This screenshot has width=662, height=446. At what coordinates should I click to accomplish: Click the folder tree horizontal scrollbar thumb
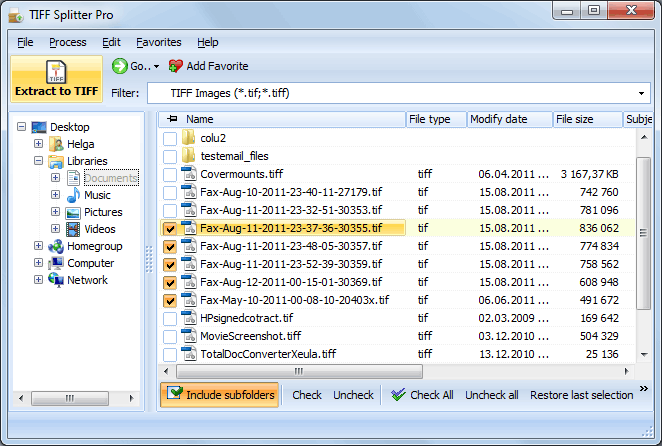(70, 398)
